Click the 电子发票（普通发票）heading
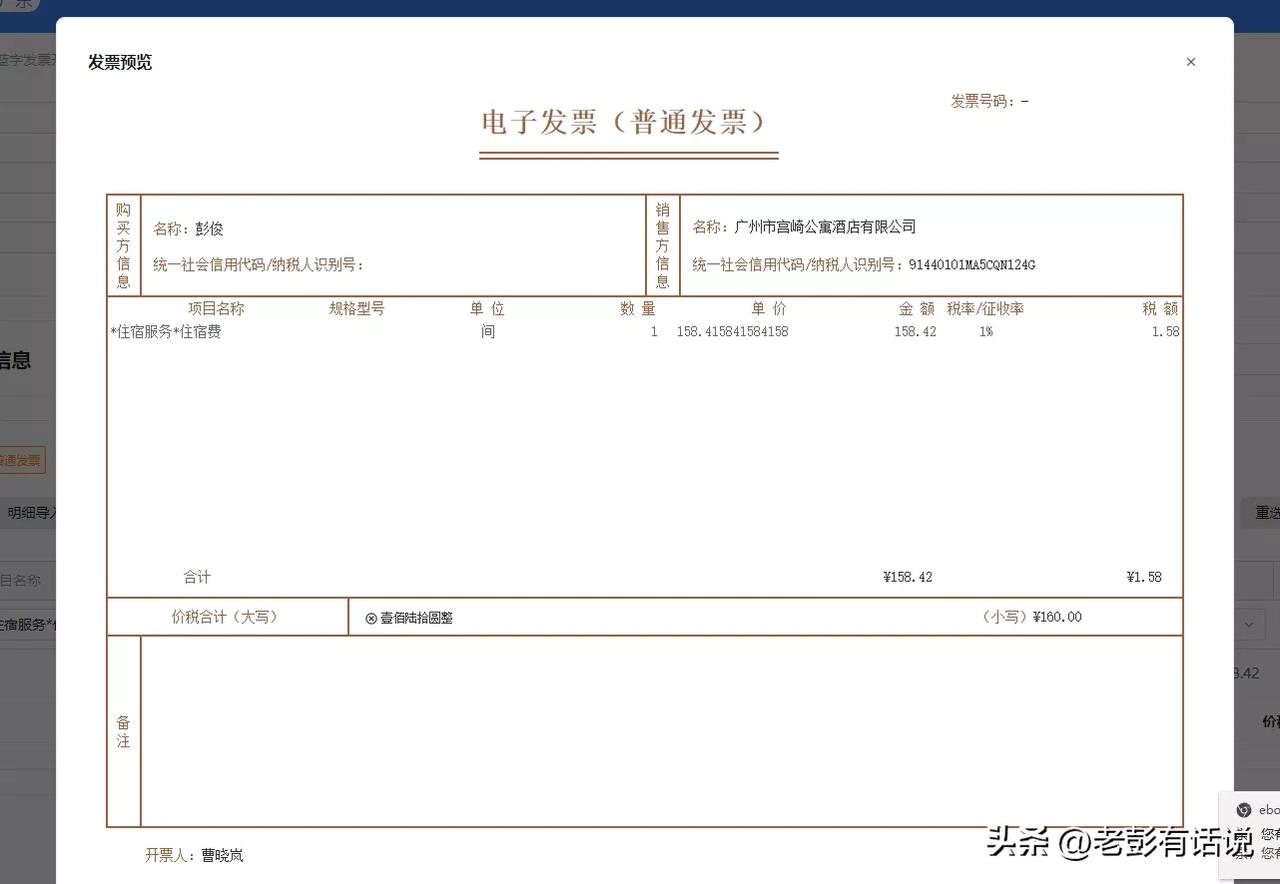This screenshot has width=1280, height=884. (x=628, y=122)
